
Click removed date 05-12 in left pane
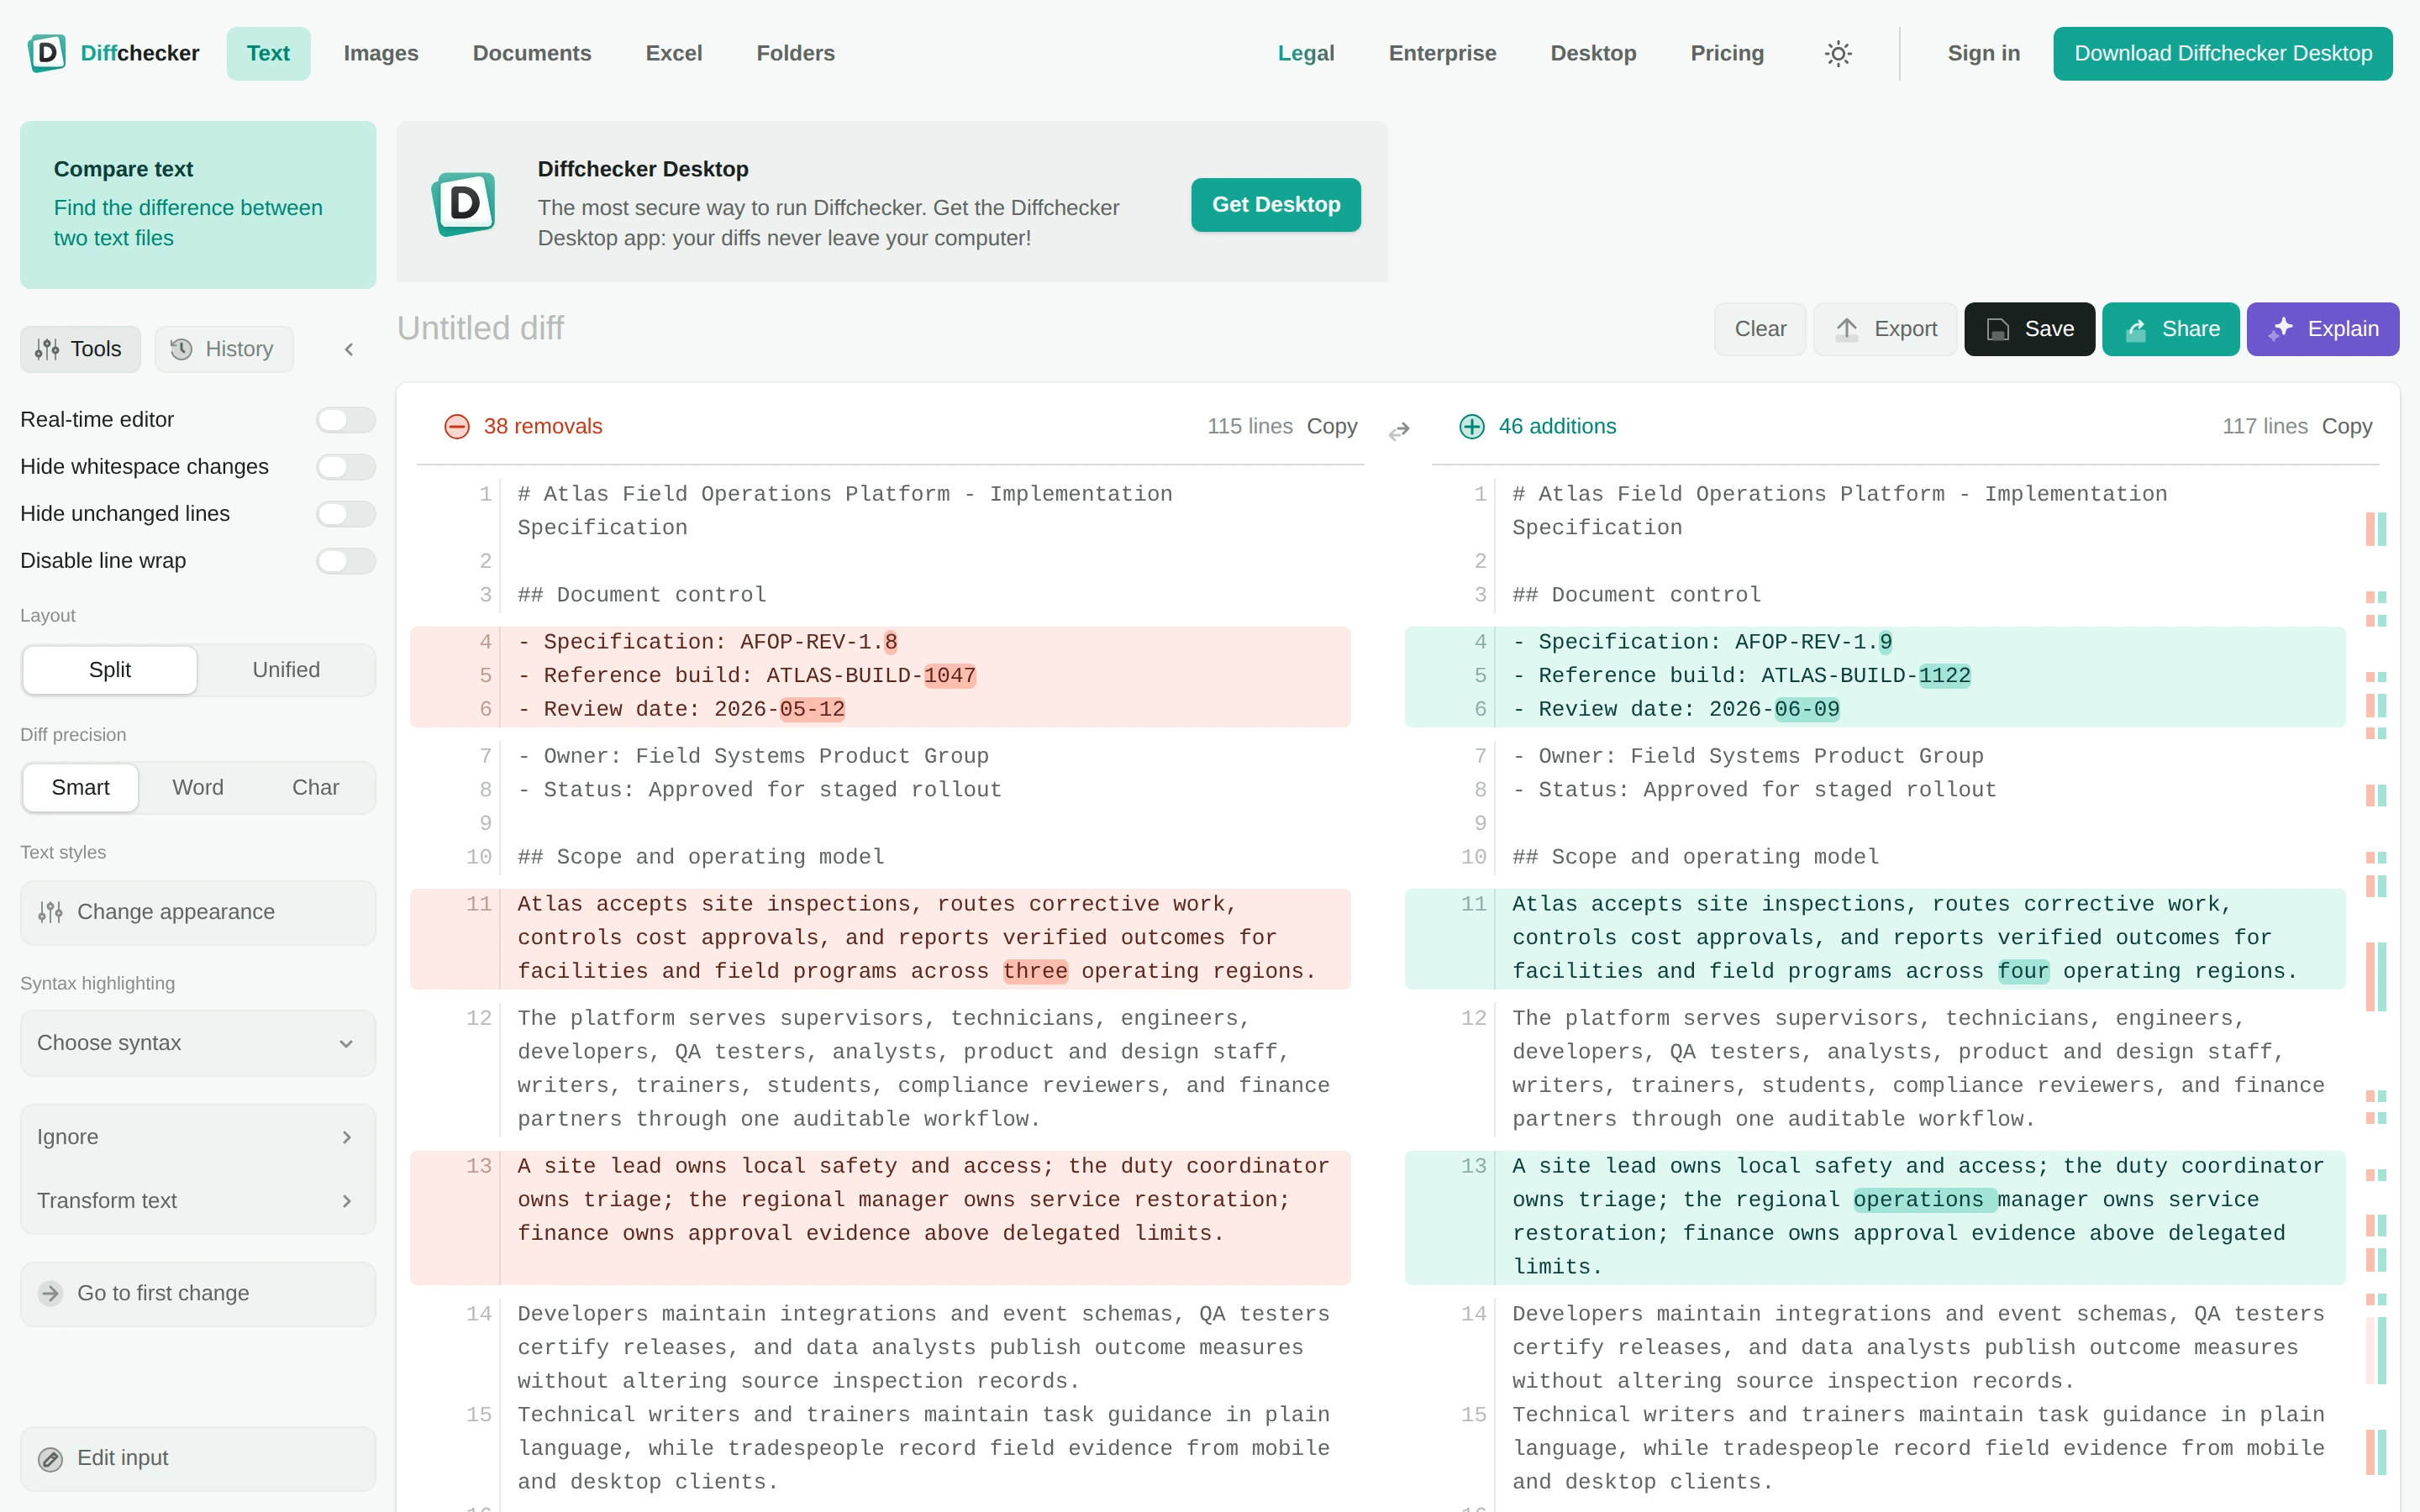click(812, 710)
